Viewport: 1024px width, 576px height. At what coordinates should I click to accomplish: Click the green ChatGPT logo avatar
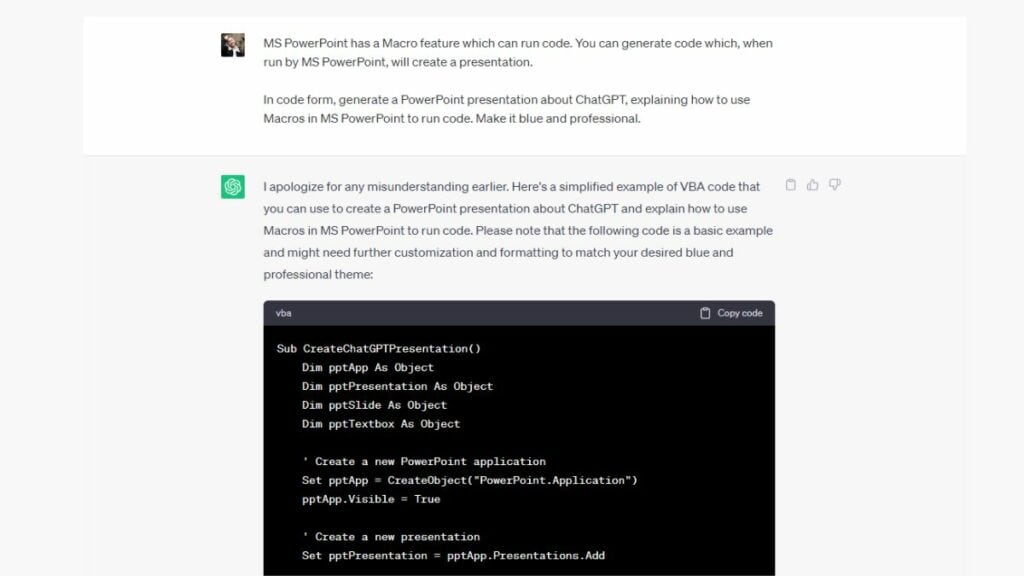point(232,187)
